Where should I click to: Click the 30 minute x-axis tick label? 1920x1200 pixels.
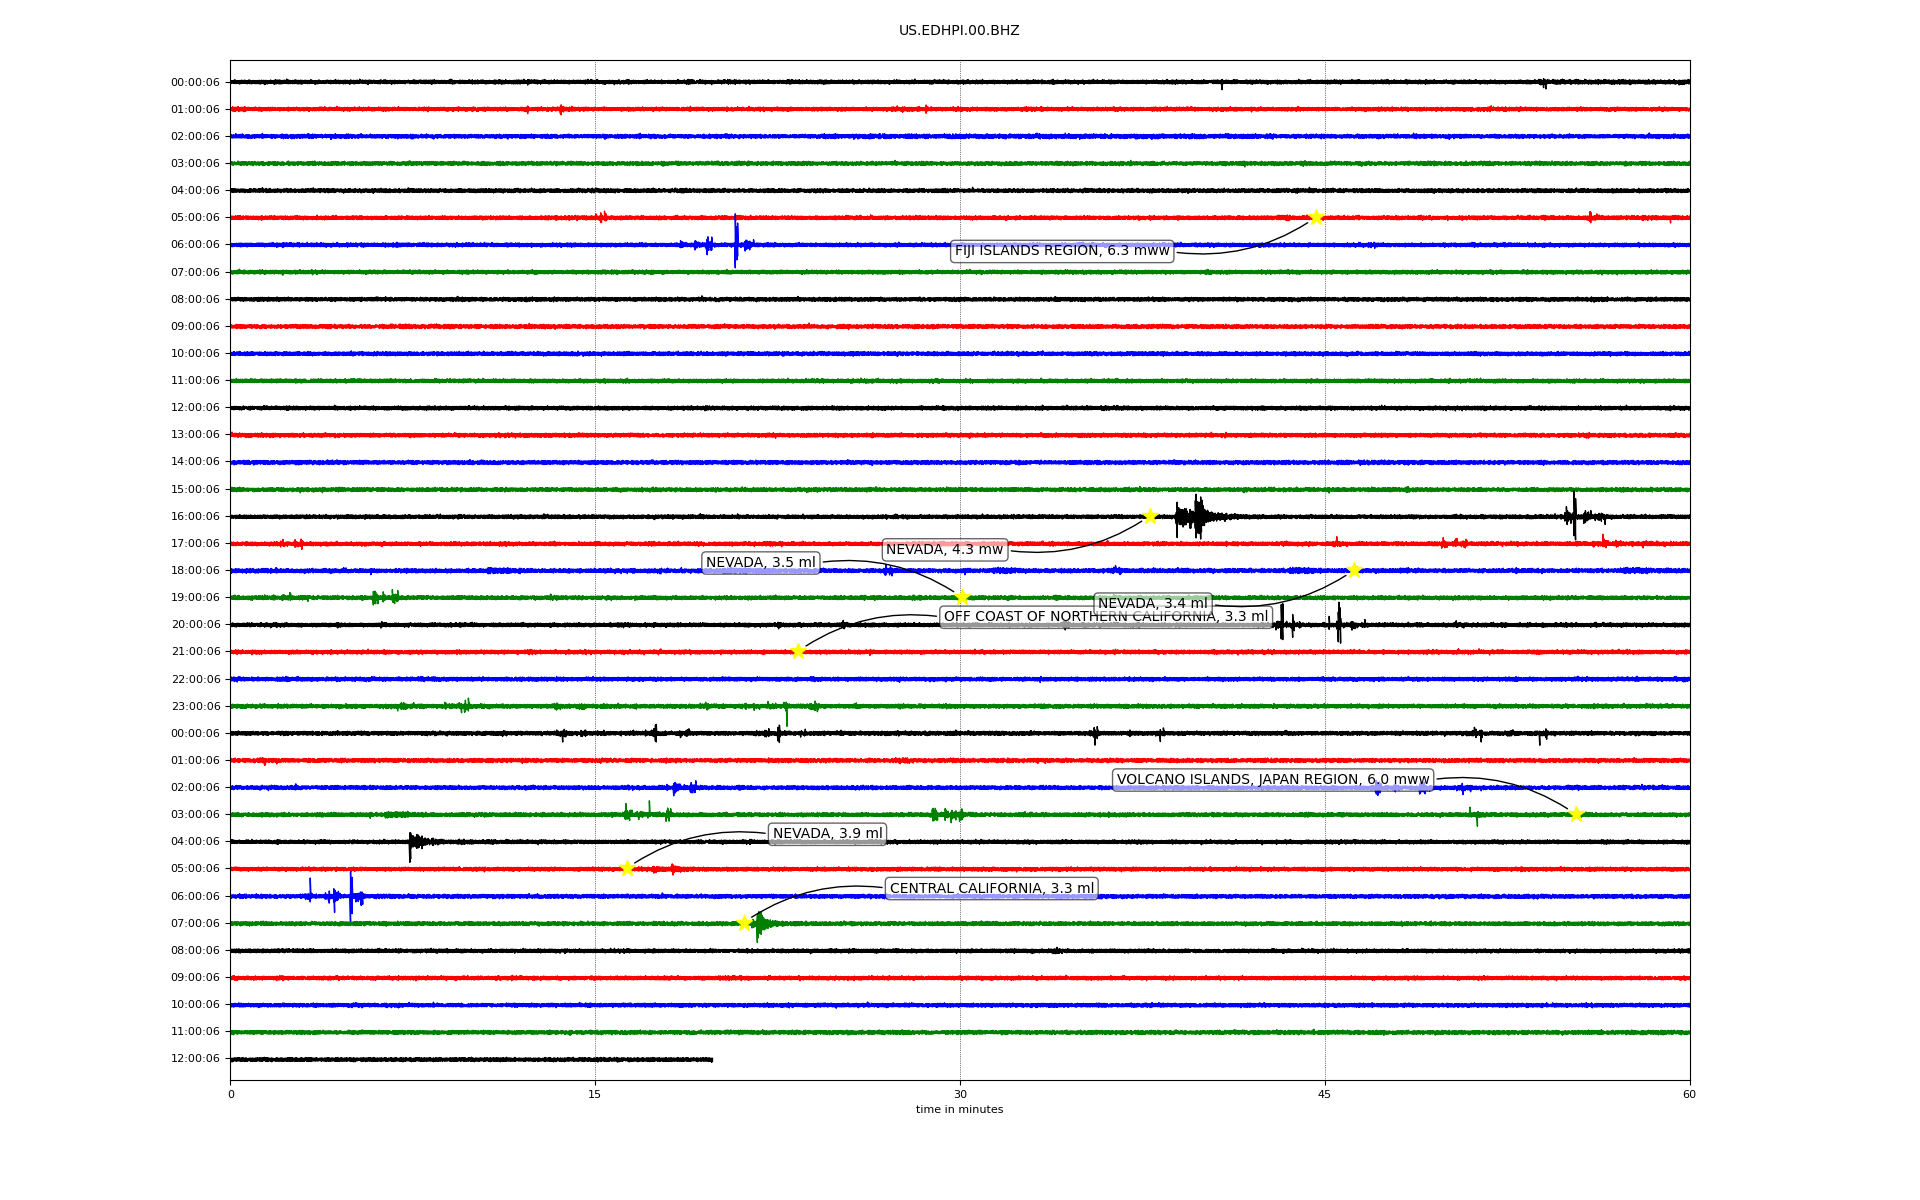point(960,1094)
